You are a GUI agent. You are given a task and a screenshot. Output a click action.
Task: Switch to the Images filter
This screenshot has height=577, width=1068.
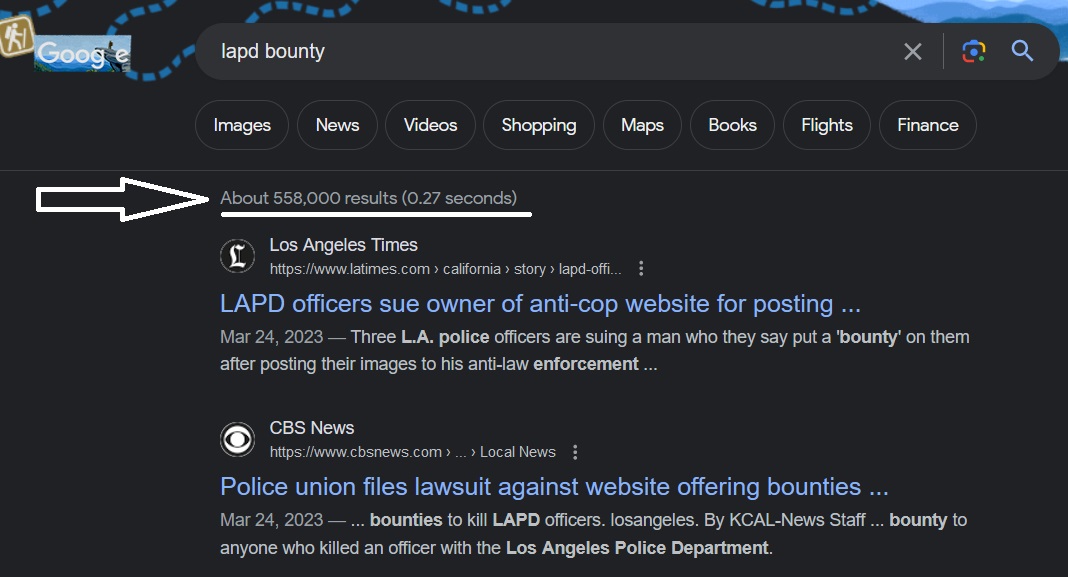coord(242,125)
